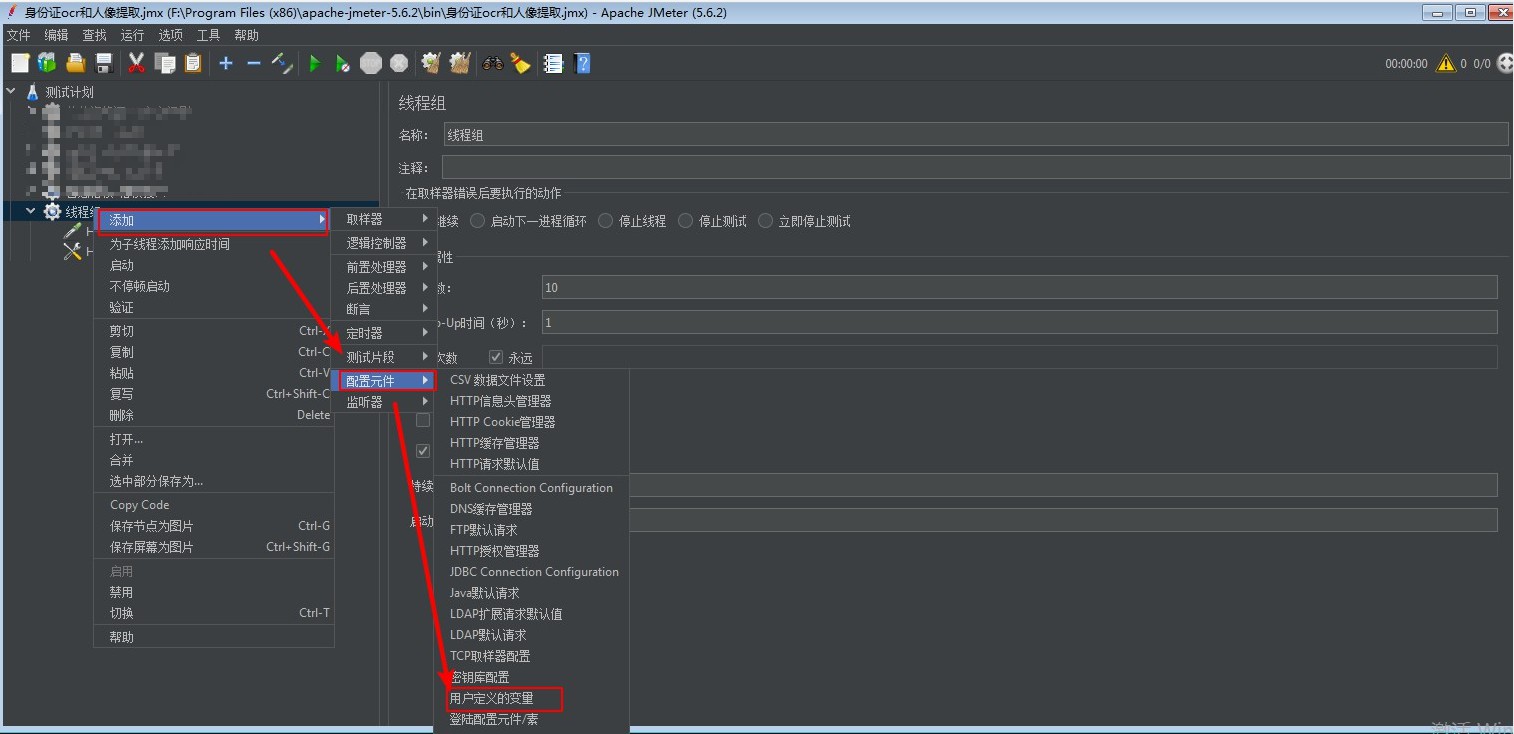Click the Toggle enable/disable toolbar icon
Screen dimensions: 1514x734
point(283,63)
